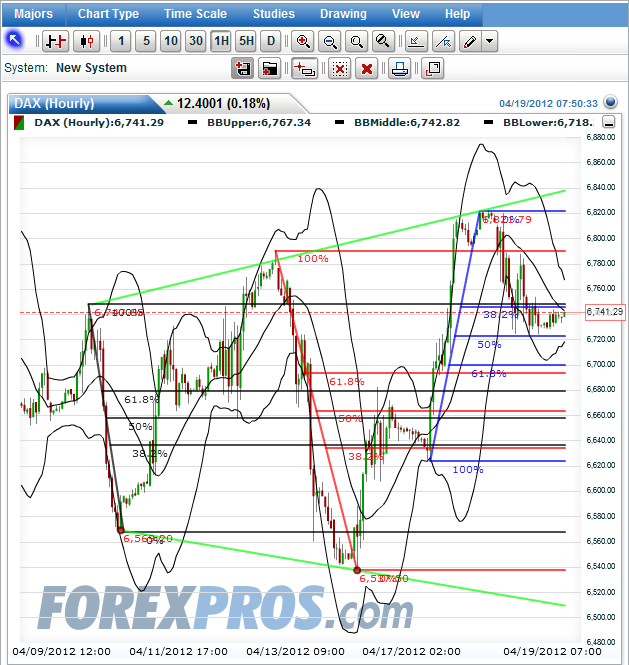Click the trend line drawing tool
629x665 pixels.
tap(443, 41)
